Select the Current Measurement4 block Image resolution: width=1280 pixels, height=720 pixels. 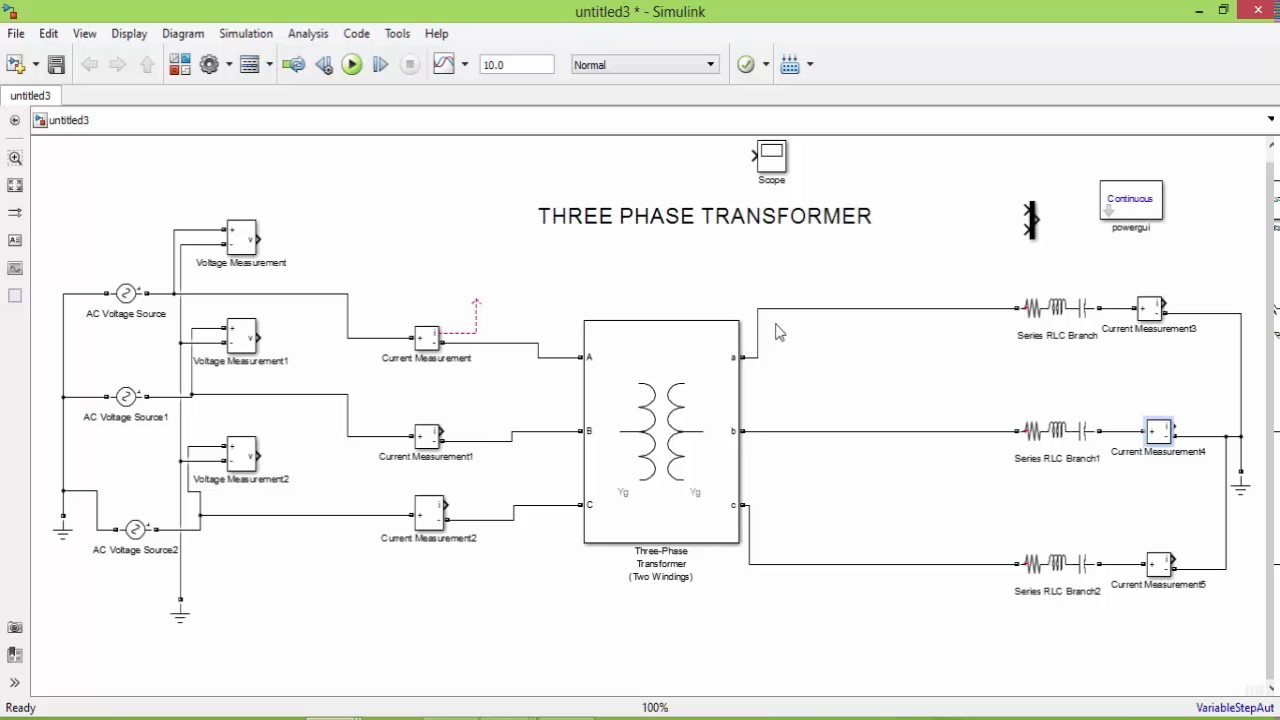[1159, 432]
